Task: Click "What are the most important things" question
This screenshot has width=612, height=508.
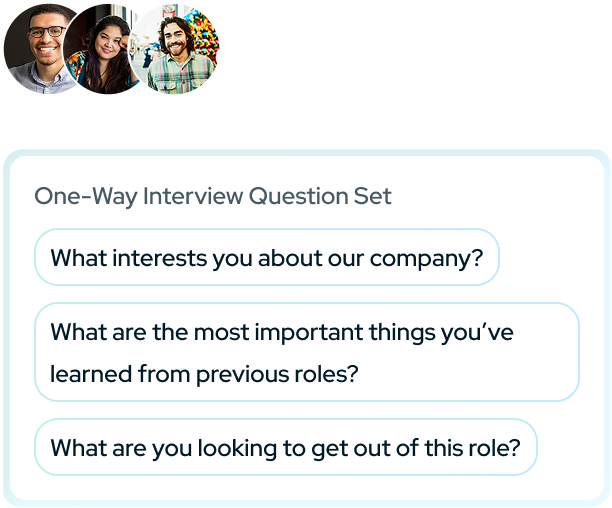Action: point(306,352)
